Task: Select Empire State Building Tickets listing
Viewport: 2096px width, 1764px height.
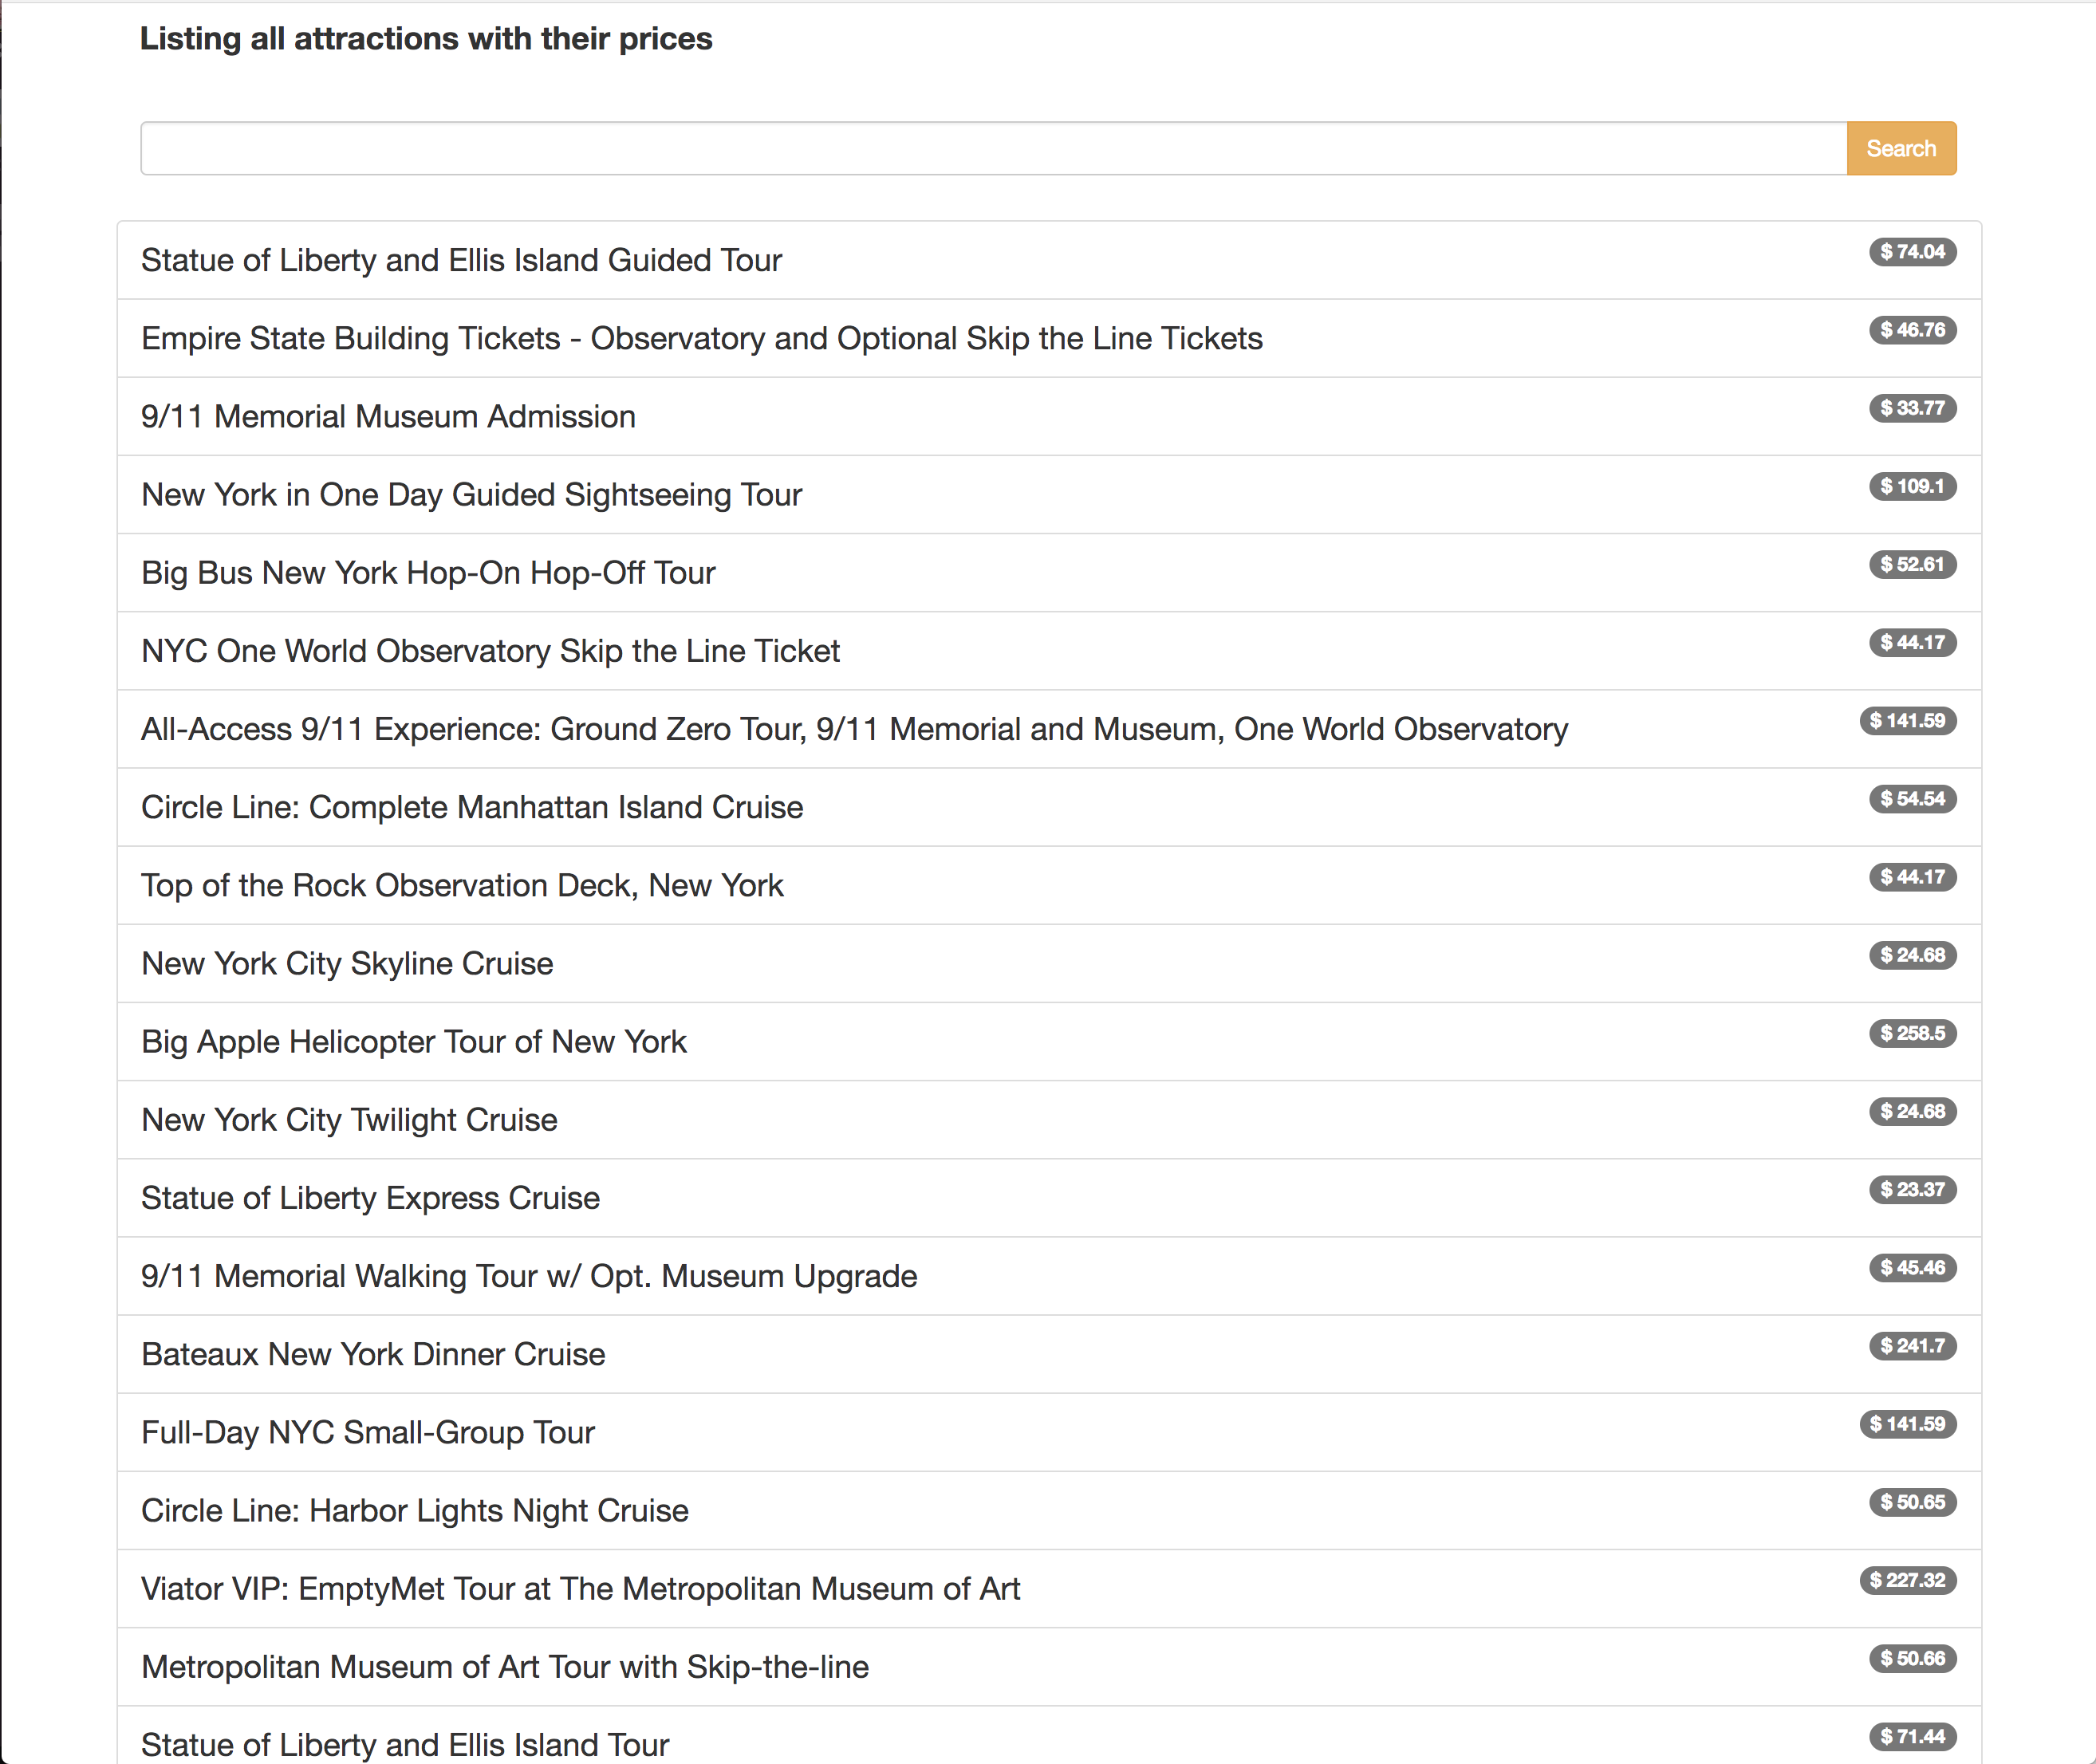Action: (x=701, y=338)
